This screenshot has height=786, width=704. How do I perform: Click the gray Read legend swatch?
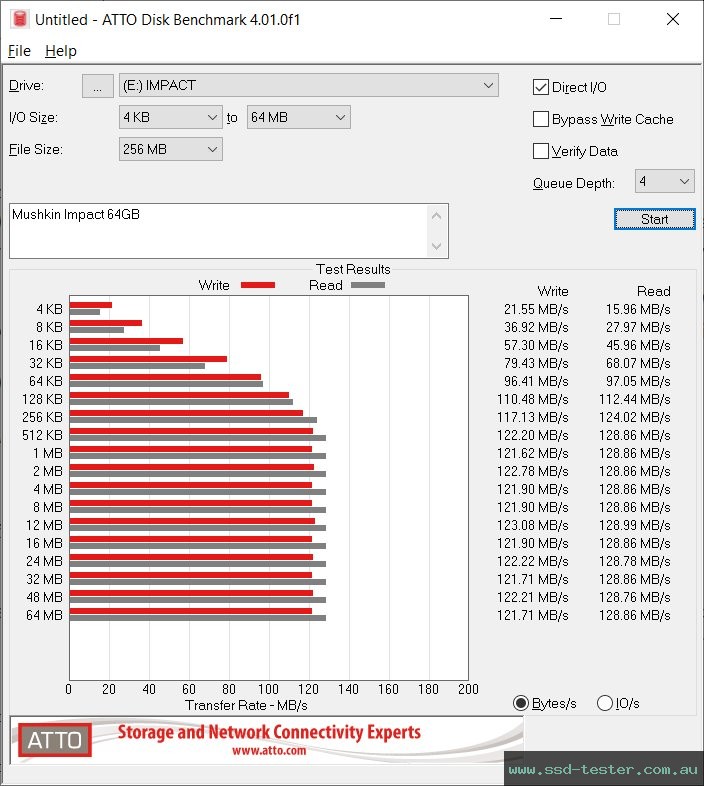368,285
